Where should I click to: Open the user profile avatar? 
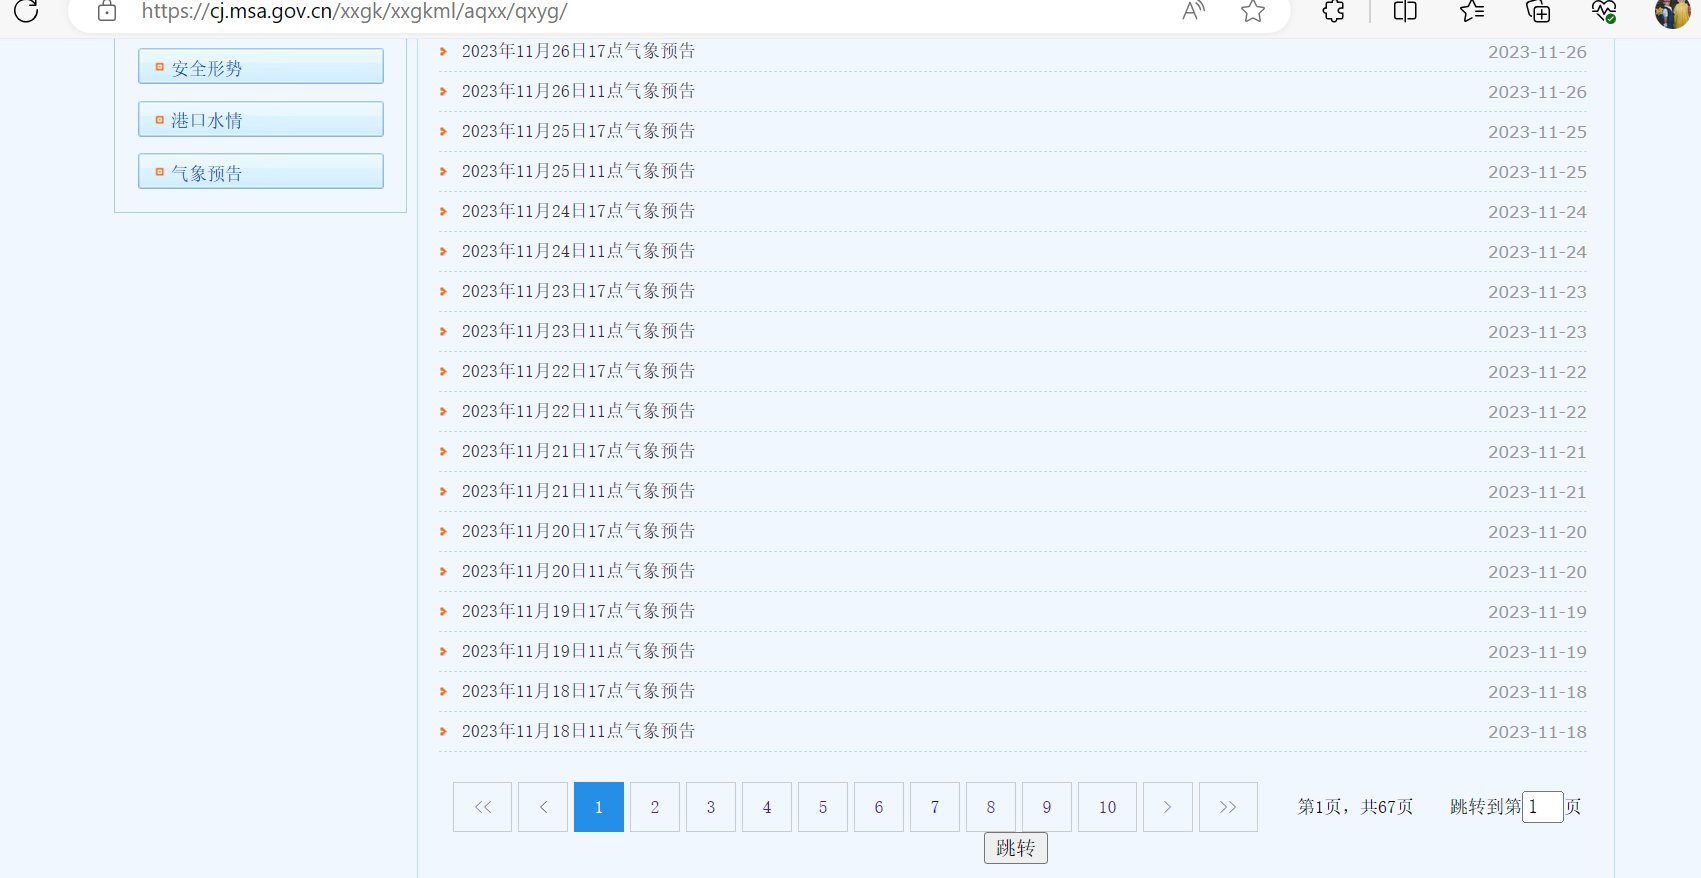point(1671,13)
